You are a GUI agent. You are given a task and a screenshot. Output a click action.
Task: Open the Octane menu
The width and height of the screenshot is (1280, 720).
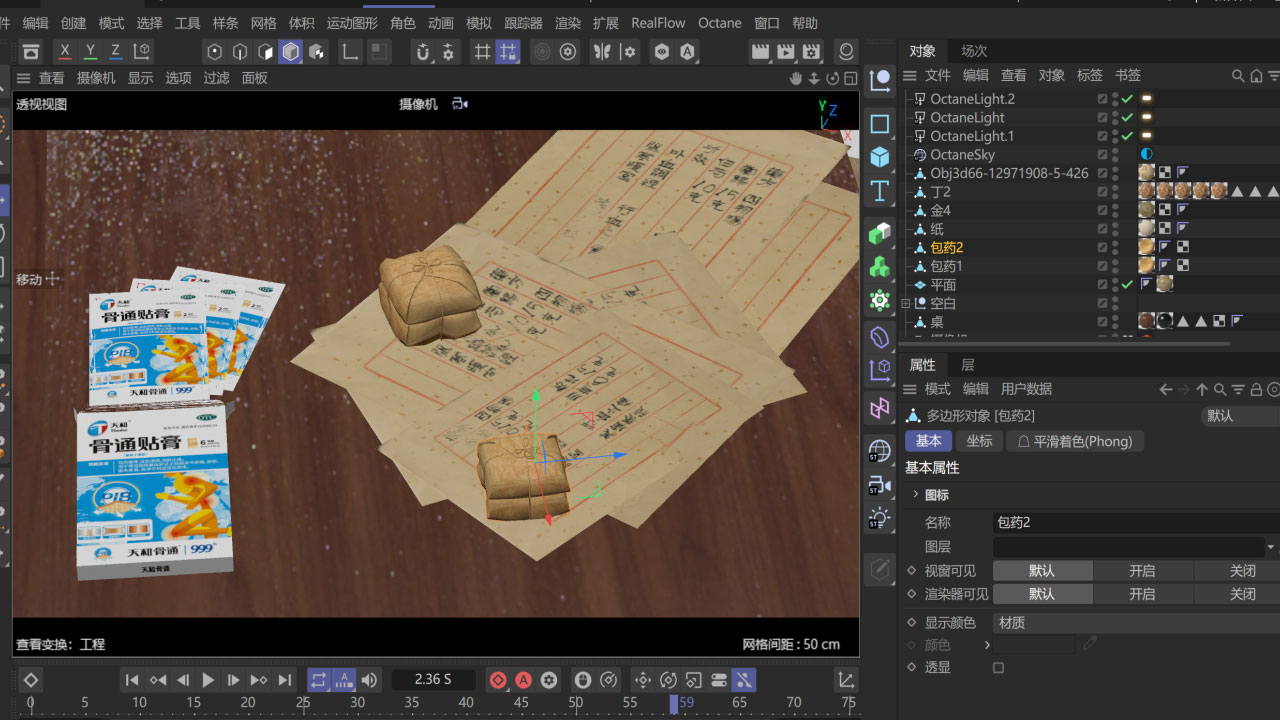(x=719, y=22)
